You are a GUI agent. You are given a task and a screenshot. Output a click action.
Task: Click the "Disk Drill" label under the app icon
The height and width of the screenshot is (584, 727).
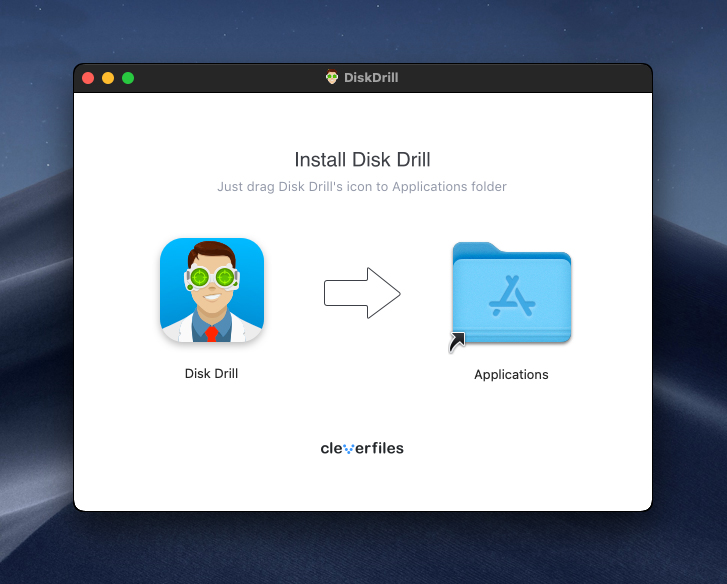tap(211, 374)
